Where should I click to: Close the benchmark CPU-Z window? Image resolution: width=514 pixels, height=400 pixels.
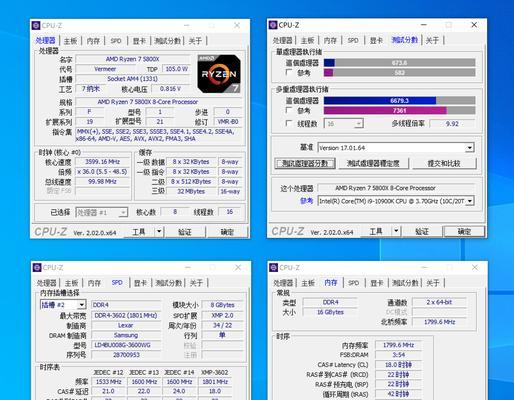[x=474, y=25]
